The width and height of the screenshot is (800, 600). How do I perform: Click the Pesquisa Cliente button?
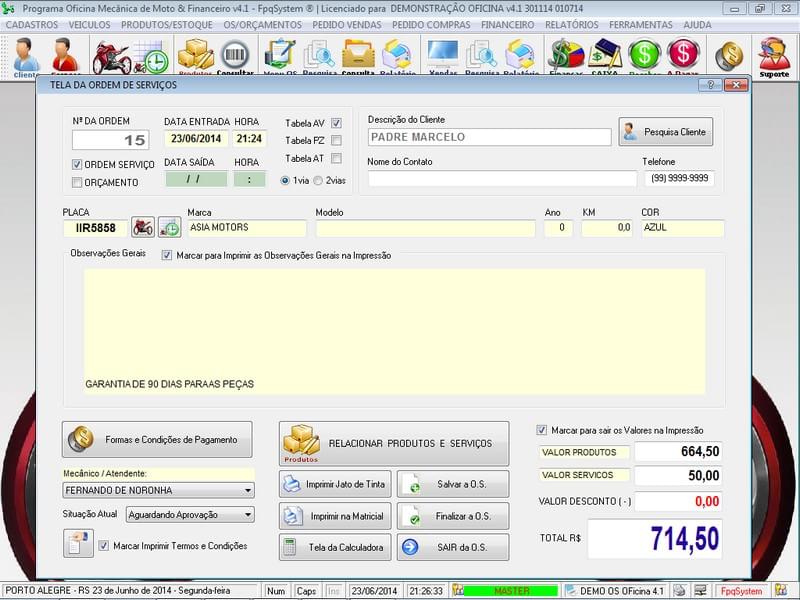pyautogui.click(x=667, y=132)
